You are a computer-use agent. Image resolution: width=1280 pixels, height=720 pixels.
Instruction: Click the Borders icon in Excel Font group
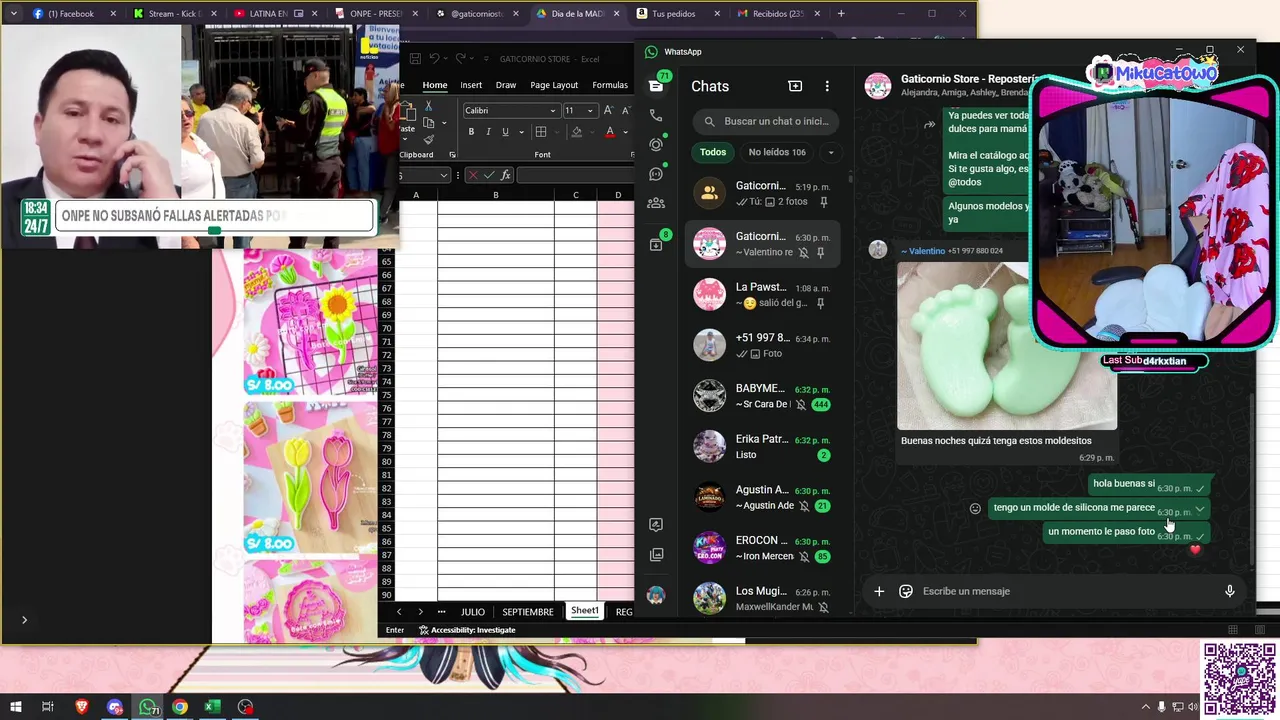[x=540, y=132]
